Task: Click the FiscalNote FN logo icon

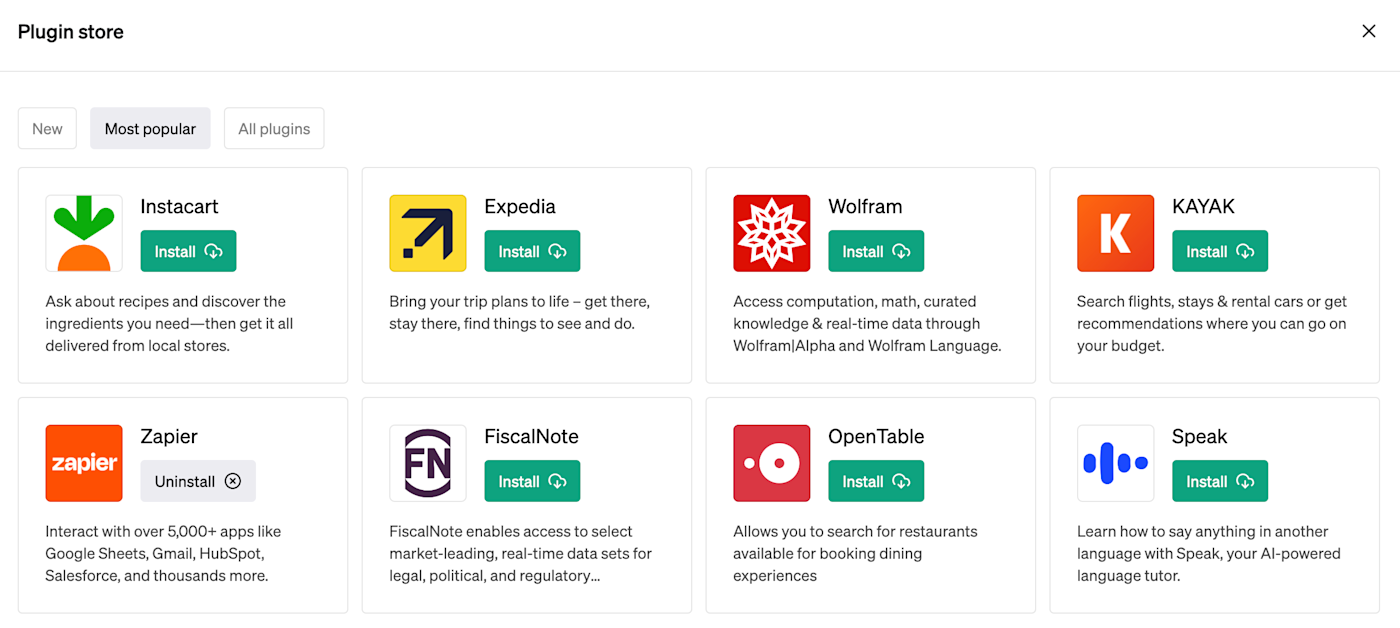Action: click(428, 463)
